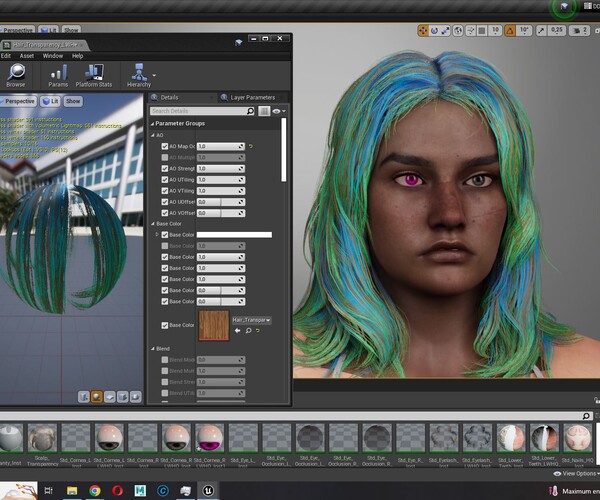Collapse the Base Color group
Image resolution: width=600 pixels, height=500 pixels.
[153, 223]
